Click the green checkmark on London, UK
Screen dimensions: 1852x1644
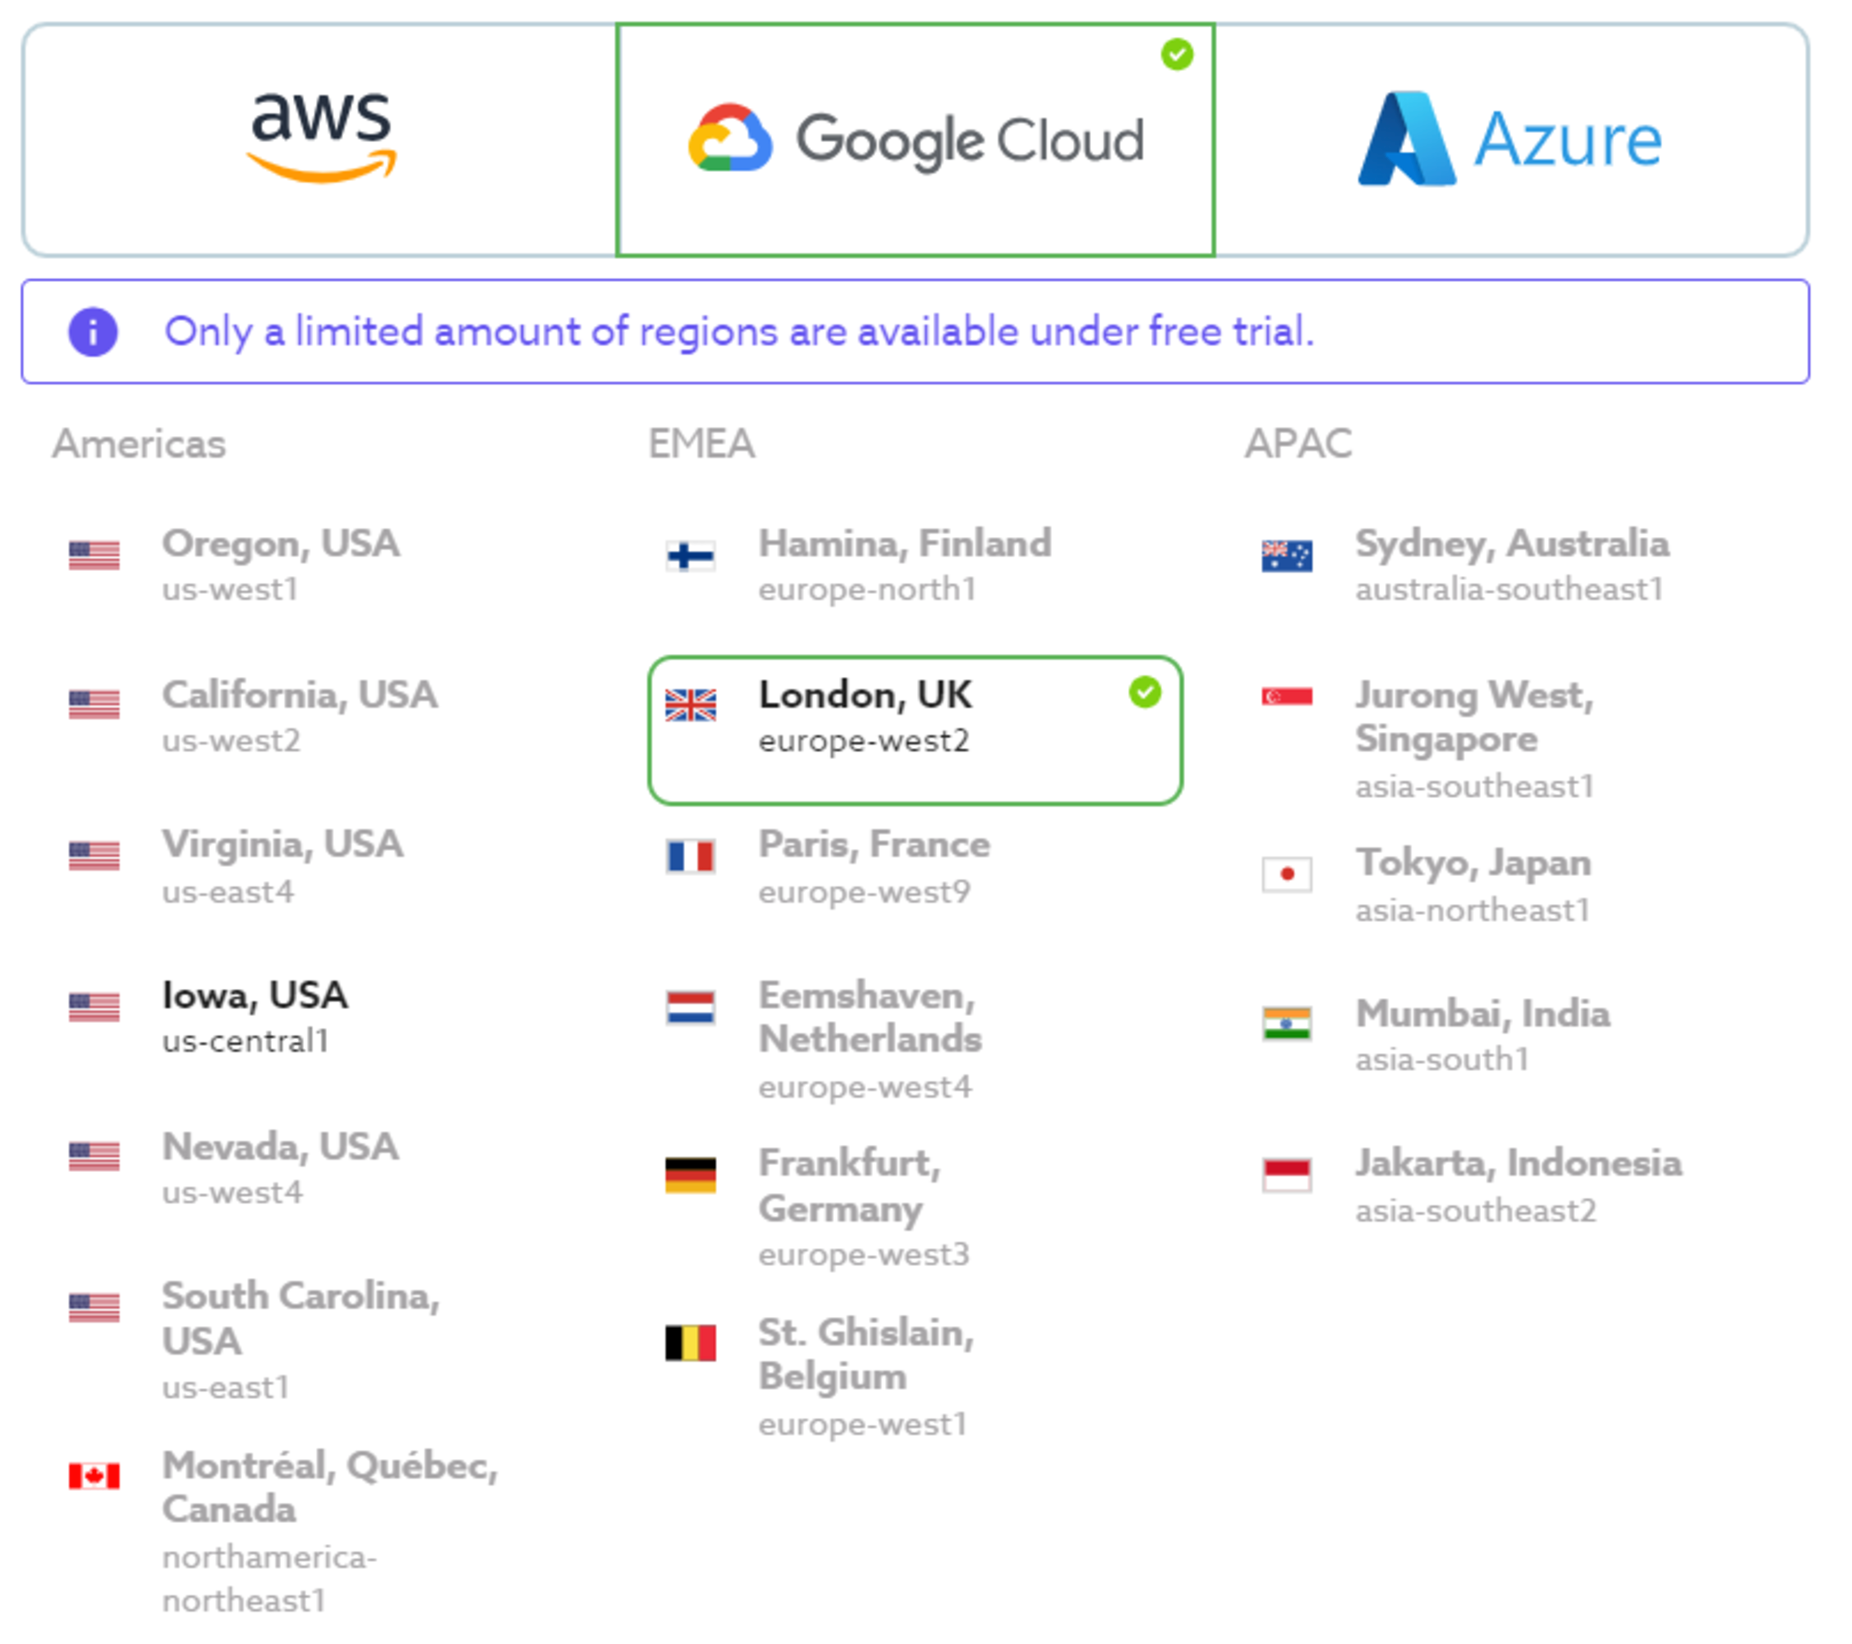(1145, 692)
